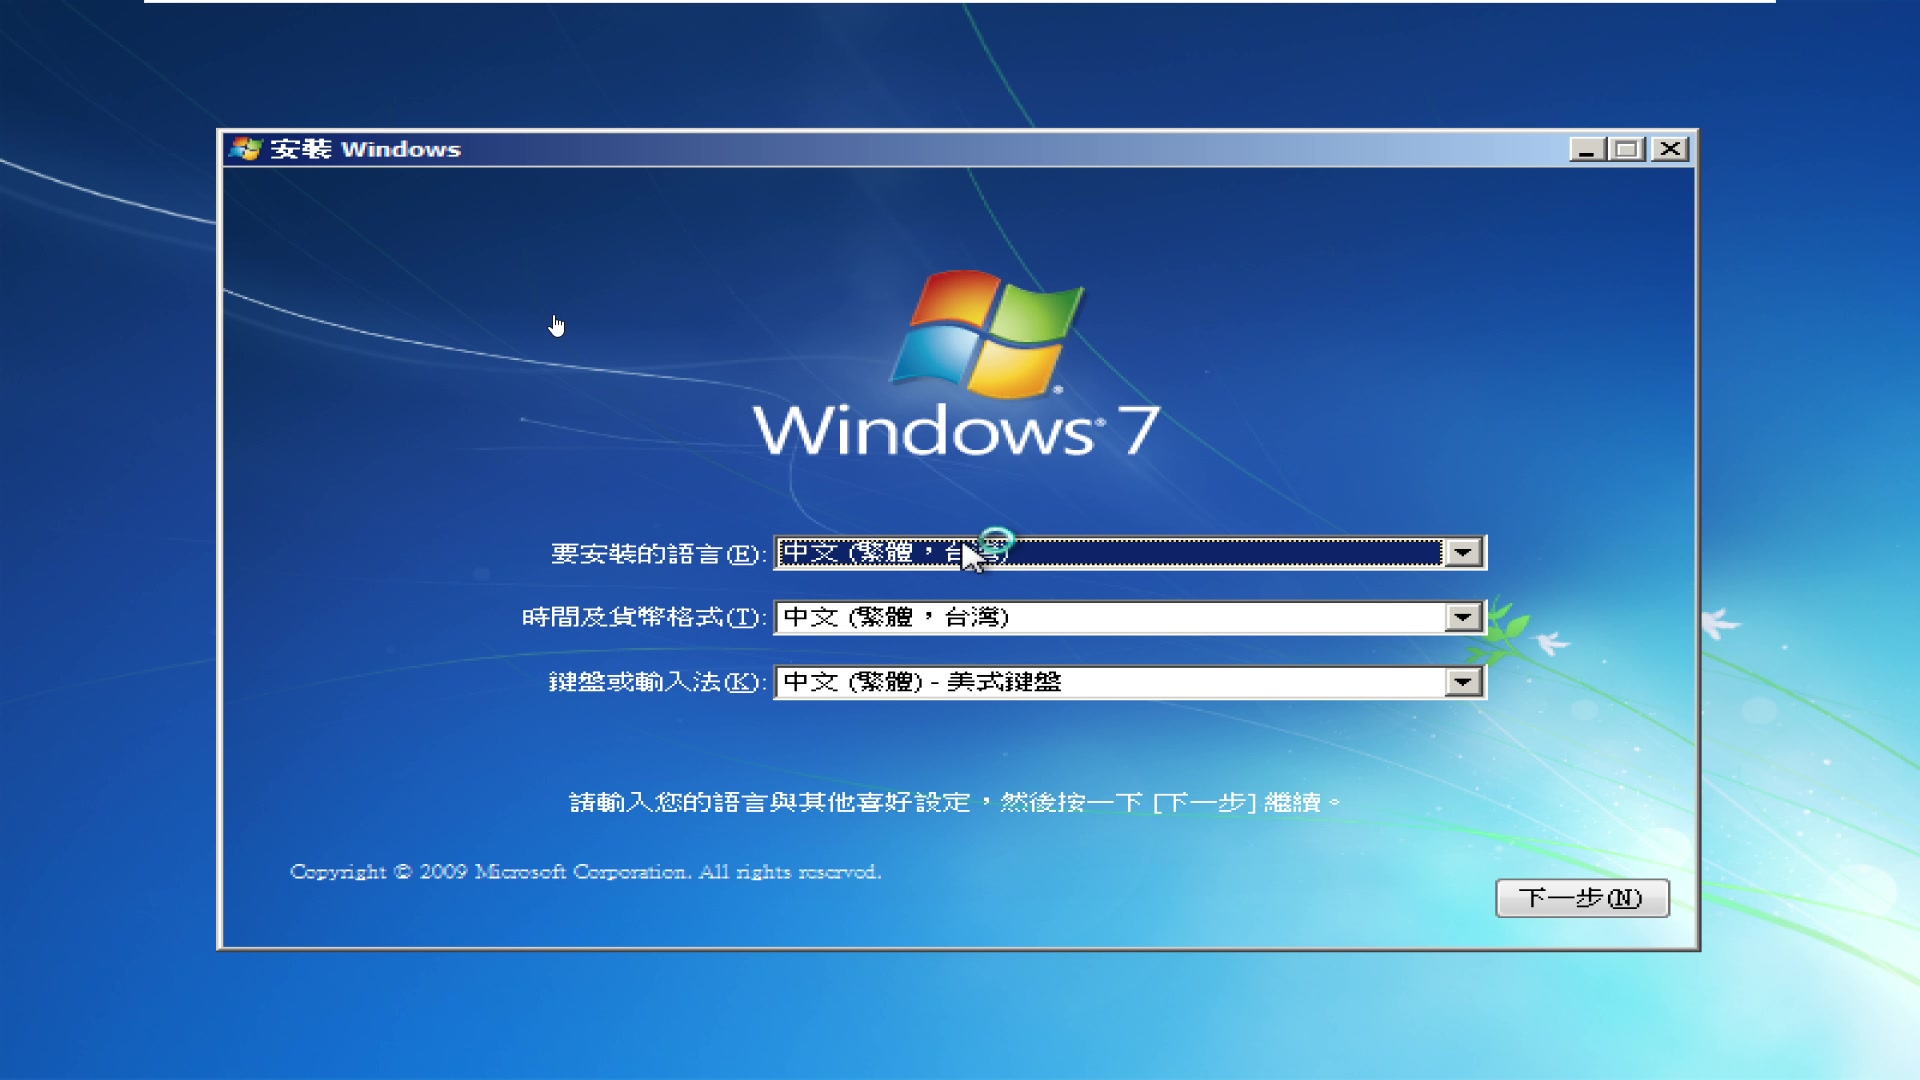
Task: Click the desktop background outside the installer
Action: tap(110, 600)
